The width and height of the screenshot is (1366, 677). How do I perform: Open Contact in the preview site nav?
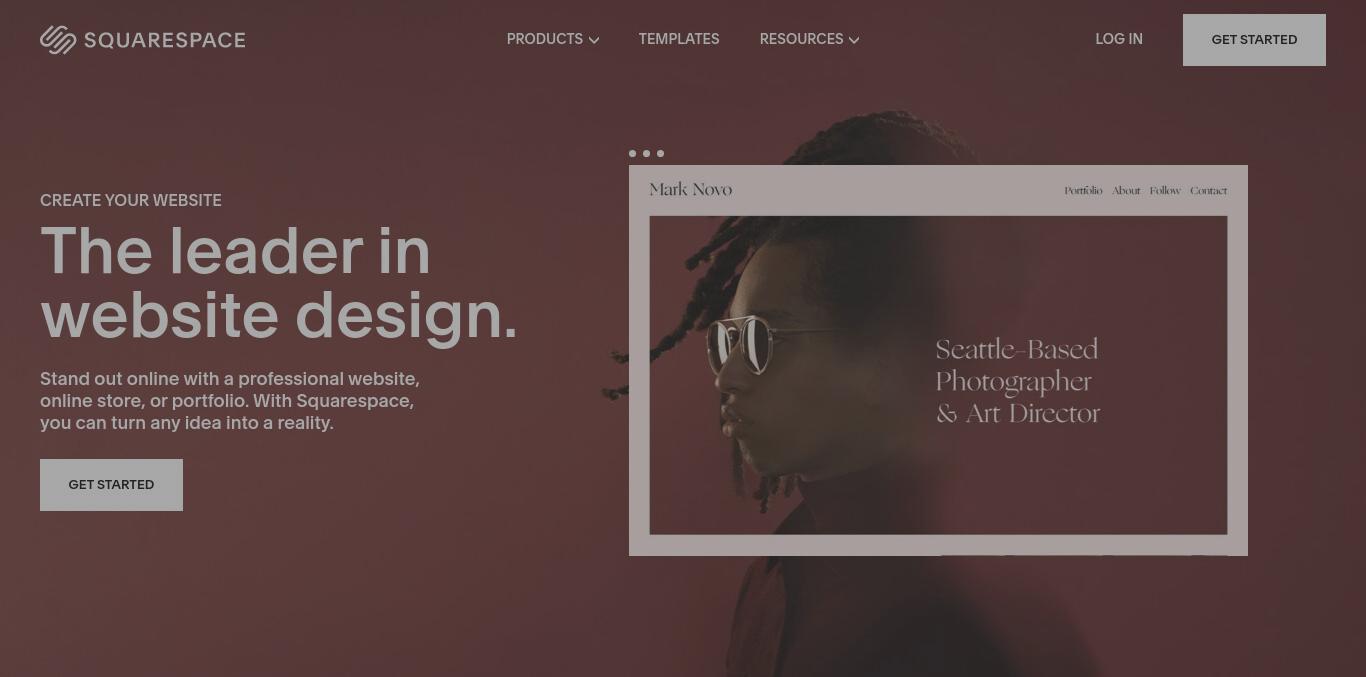[x=1208, y=190]
